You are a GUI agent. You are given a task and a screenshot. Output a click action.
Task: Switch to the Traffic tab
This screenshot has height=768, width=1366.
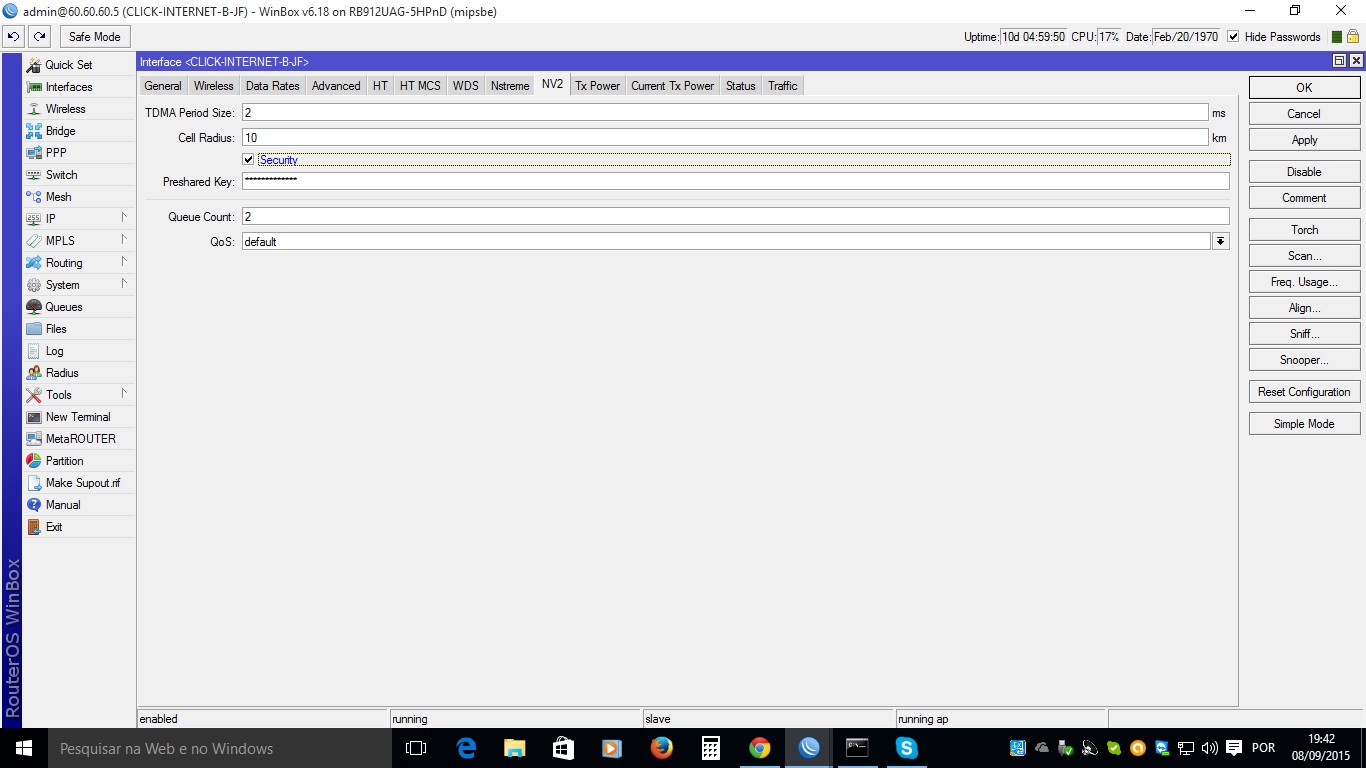(x=783, y=86)
